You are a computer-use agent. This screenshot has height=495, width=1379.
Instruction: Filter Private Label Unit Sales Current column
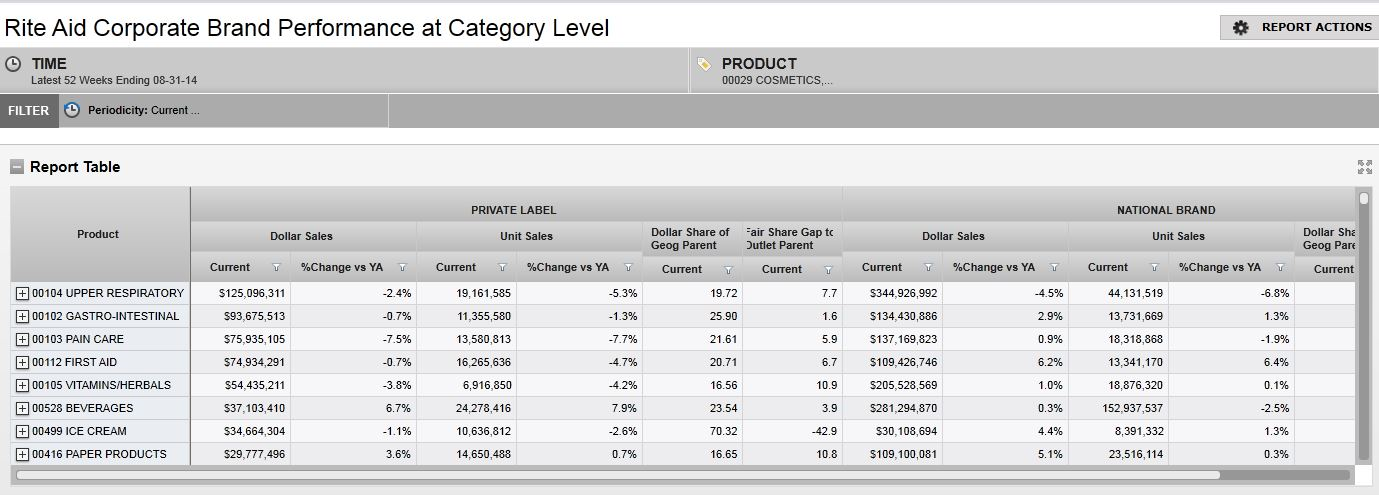pyautogui.click(x=502, y=268)
